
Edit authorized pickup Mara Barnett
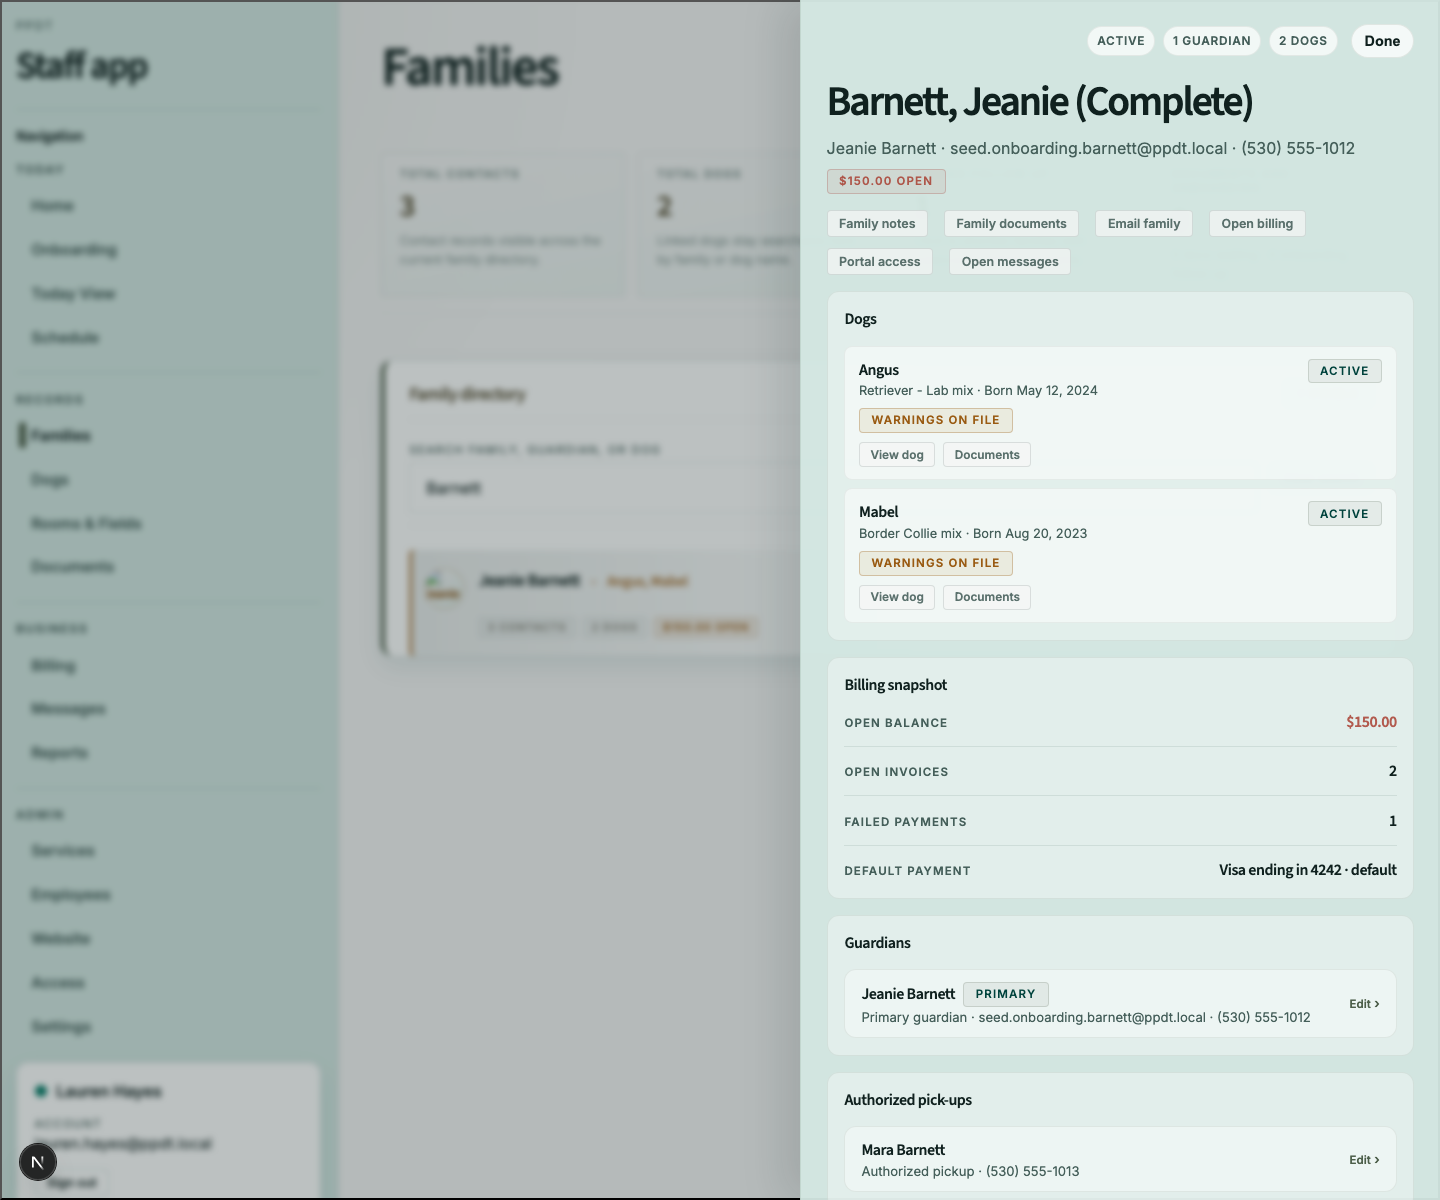click(x=1364, y=1160)
